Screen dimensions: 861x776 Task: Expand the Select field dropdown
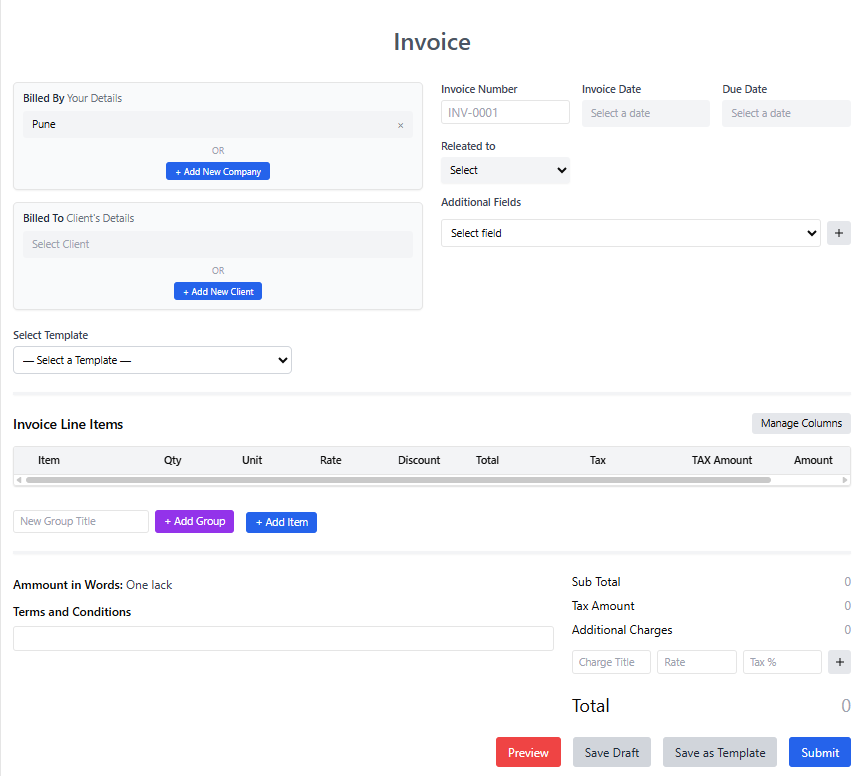pos(630,233)
